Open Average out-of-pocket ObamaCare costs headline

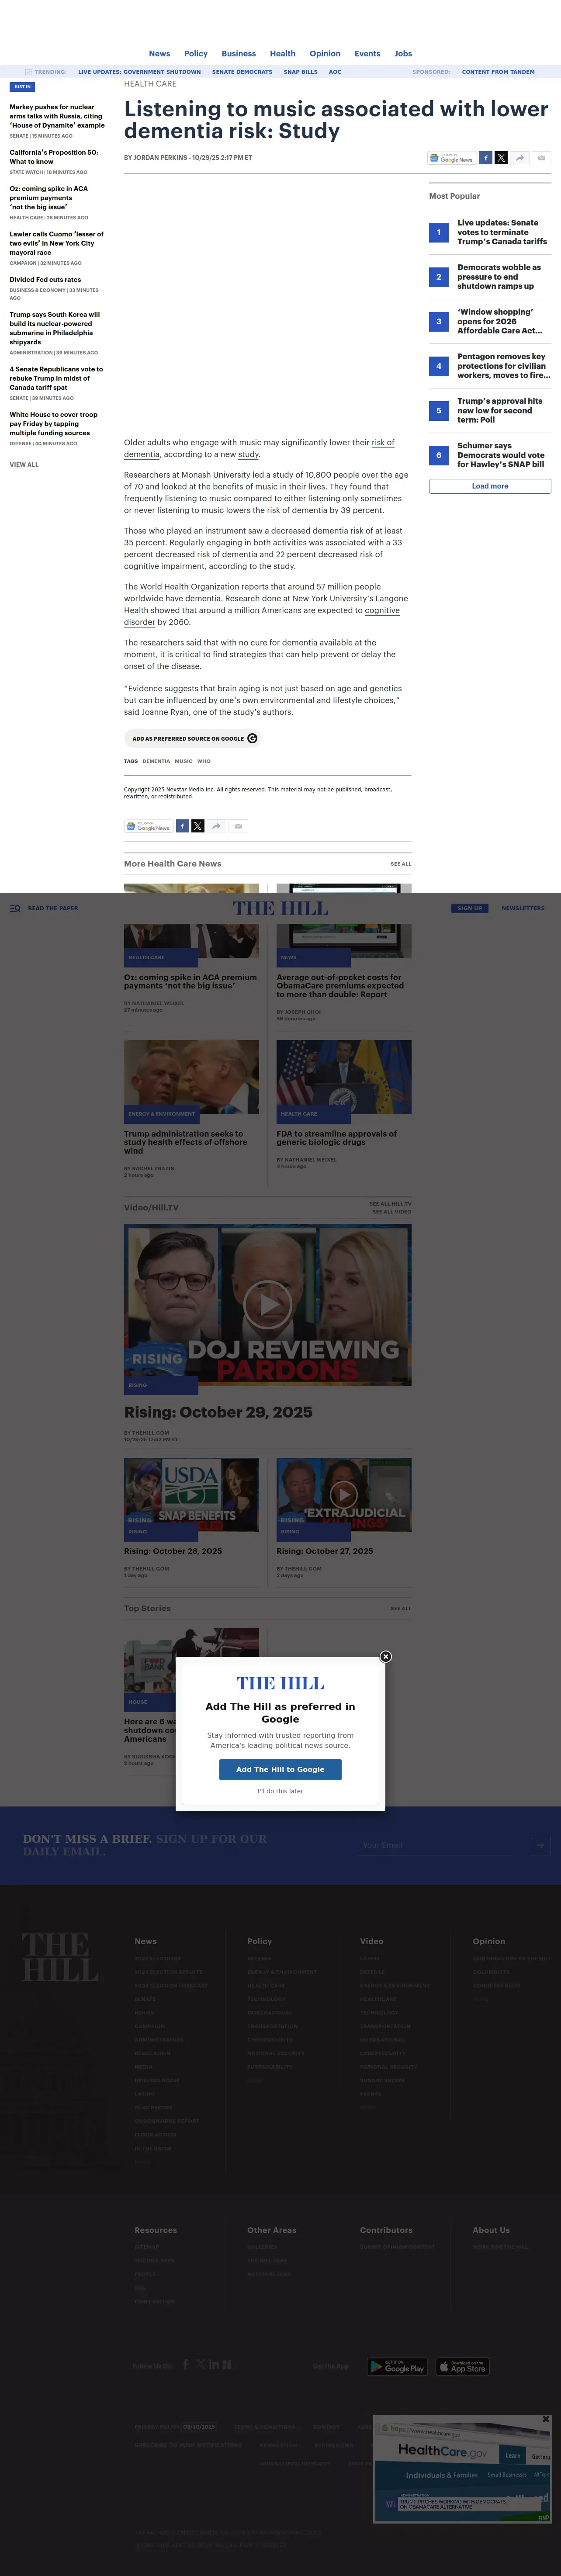tap(340, 986)
